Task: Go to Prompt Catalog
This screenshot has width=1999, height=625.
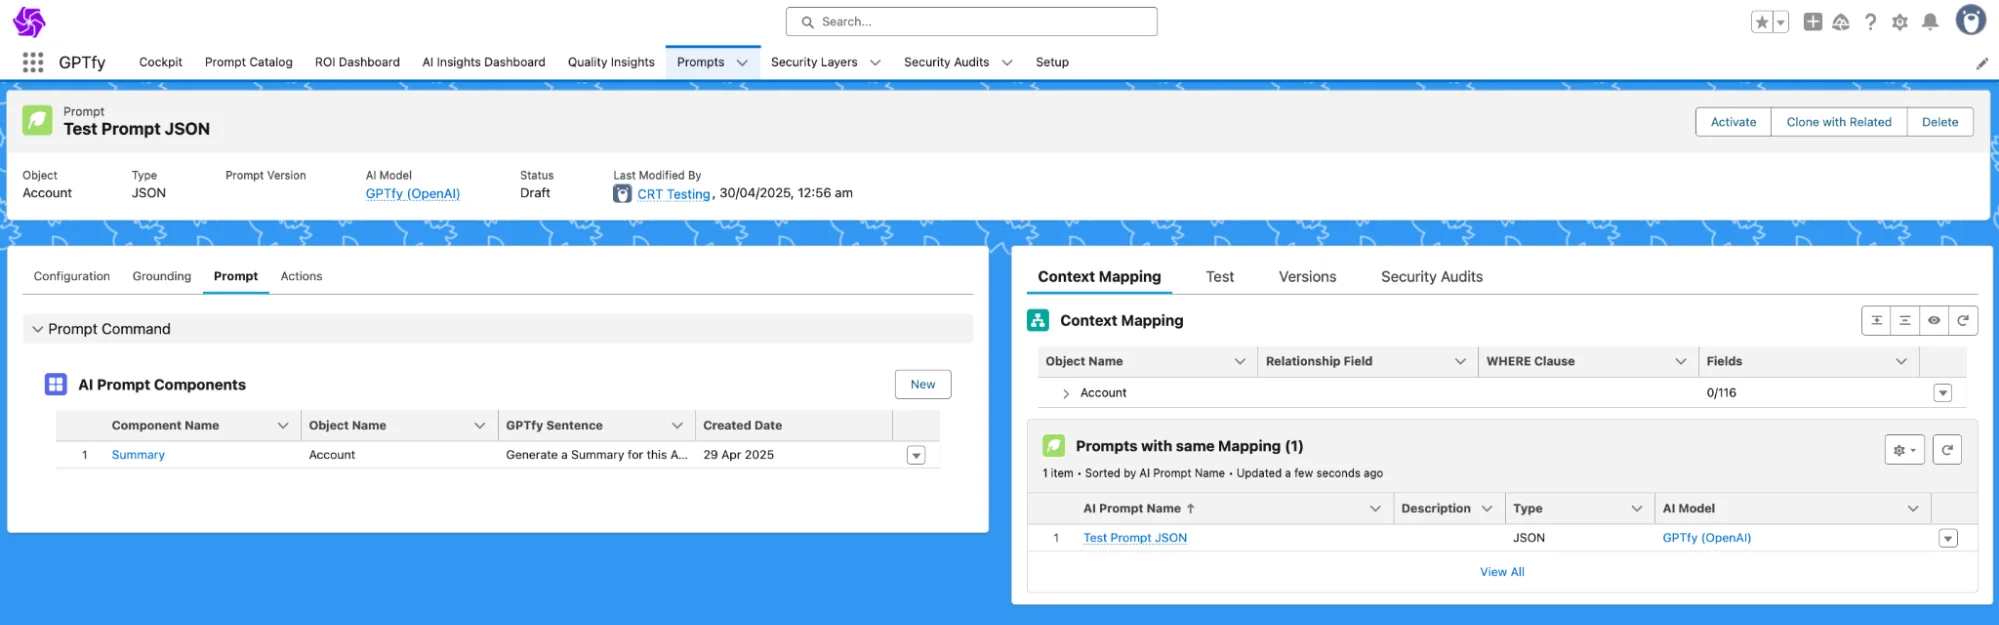Action: pyautogui.click(x=249, y=62)
